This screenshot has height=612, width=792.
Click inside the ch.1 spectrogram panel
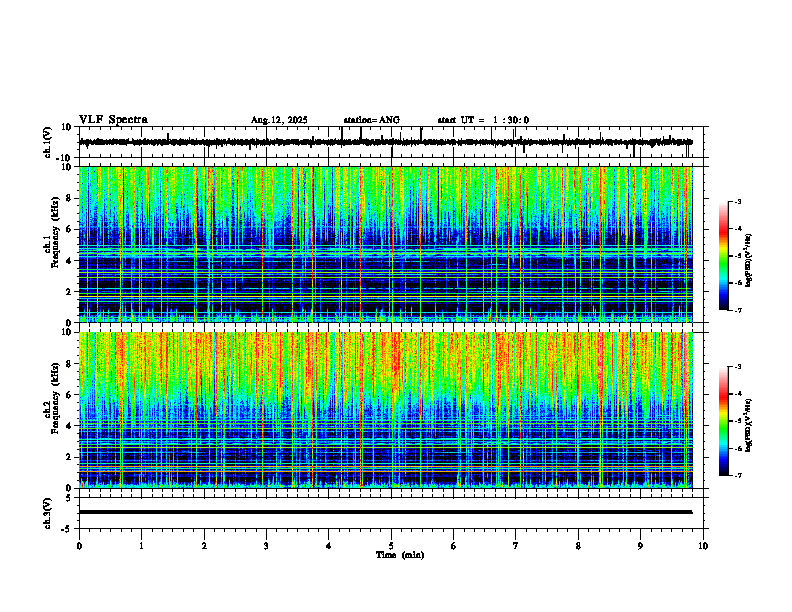coord(385,244)
